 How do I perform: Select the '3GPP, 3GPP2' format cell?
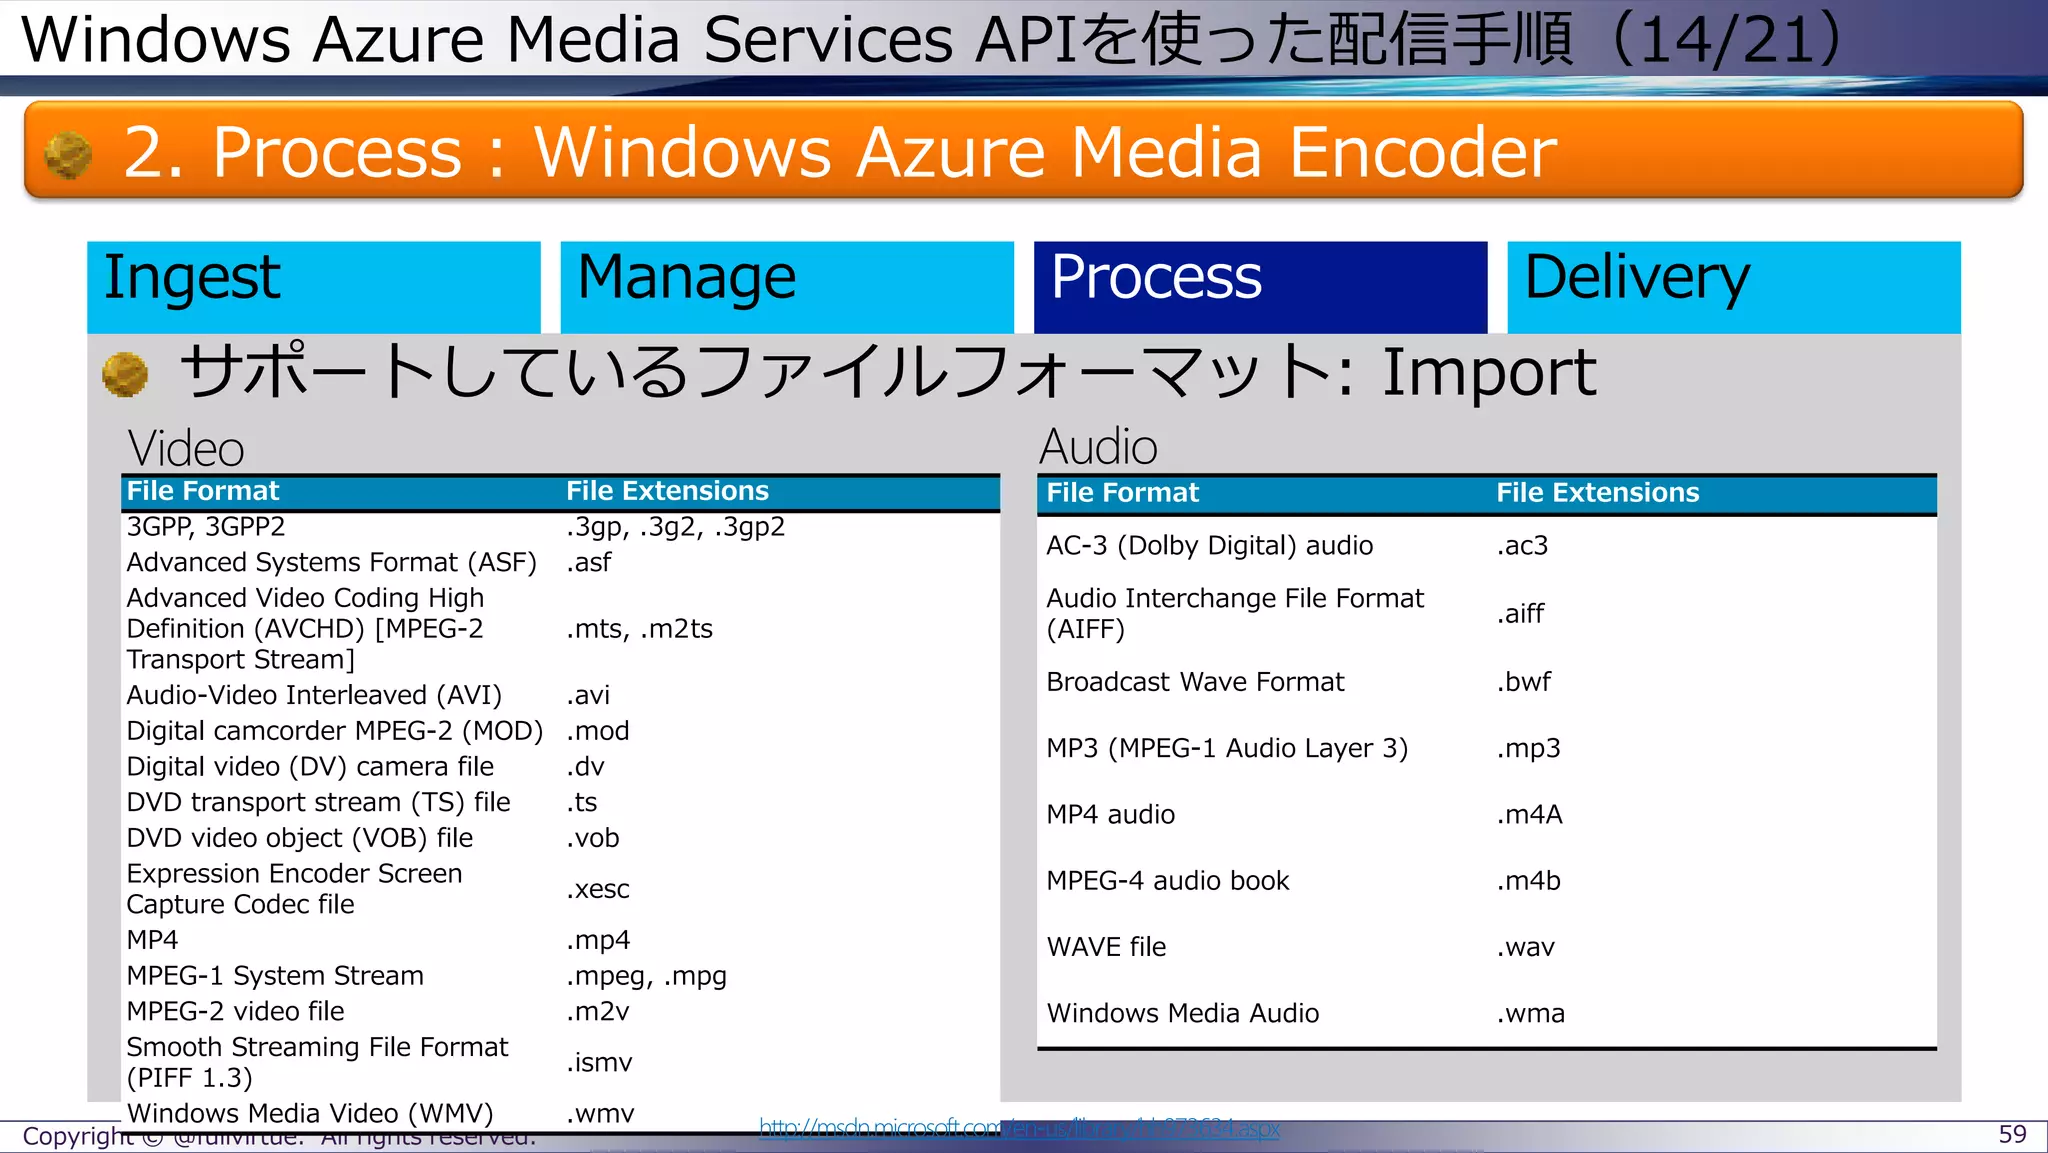pyautogui.click(x=206, y=527)
